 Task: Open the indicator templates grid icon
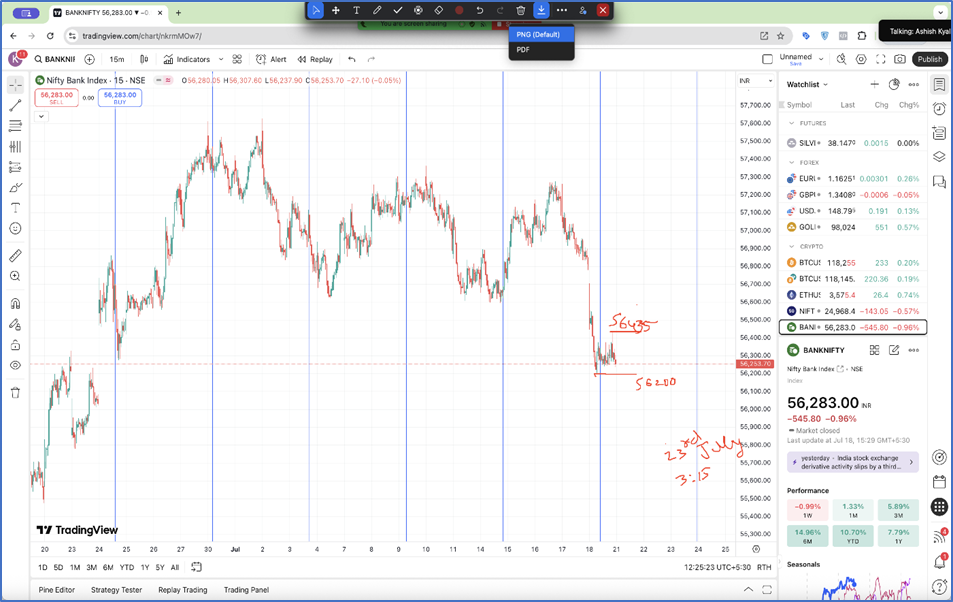(x=237, y=59)
